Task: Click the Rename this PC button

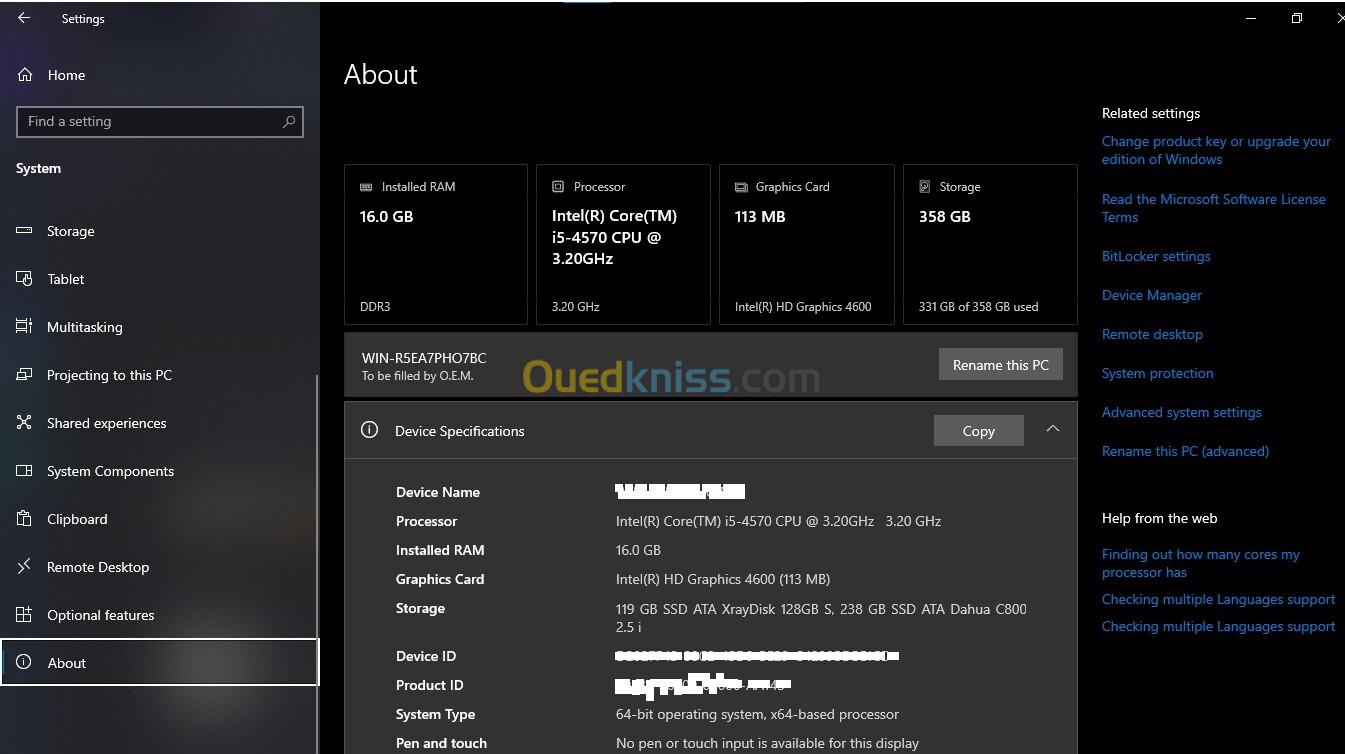Action: click(x=1000, y=365)
